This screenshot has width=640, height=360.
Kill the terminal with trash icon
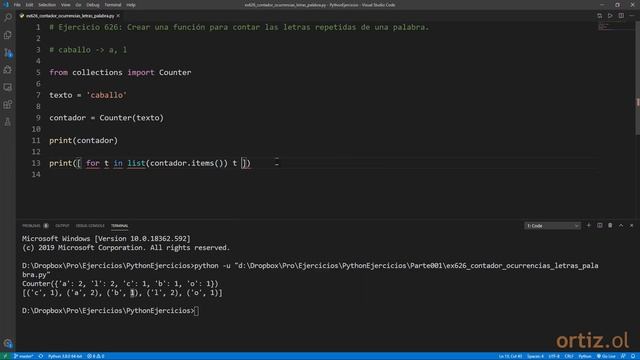click(610, 225)
